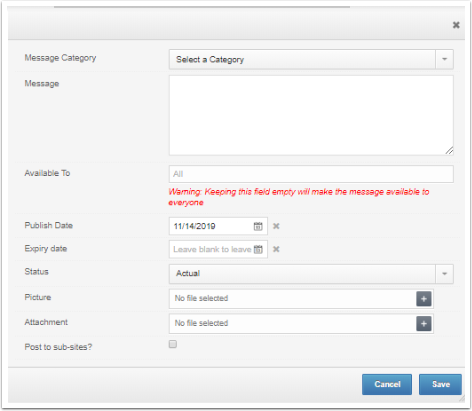This screenshot has width=472, height=411.
Task: Add an Attachment with plus button
Action: coord(424,324)
